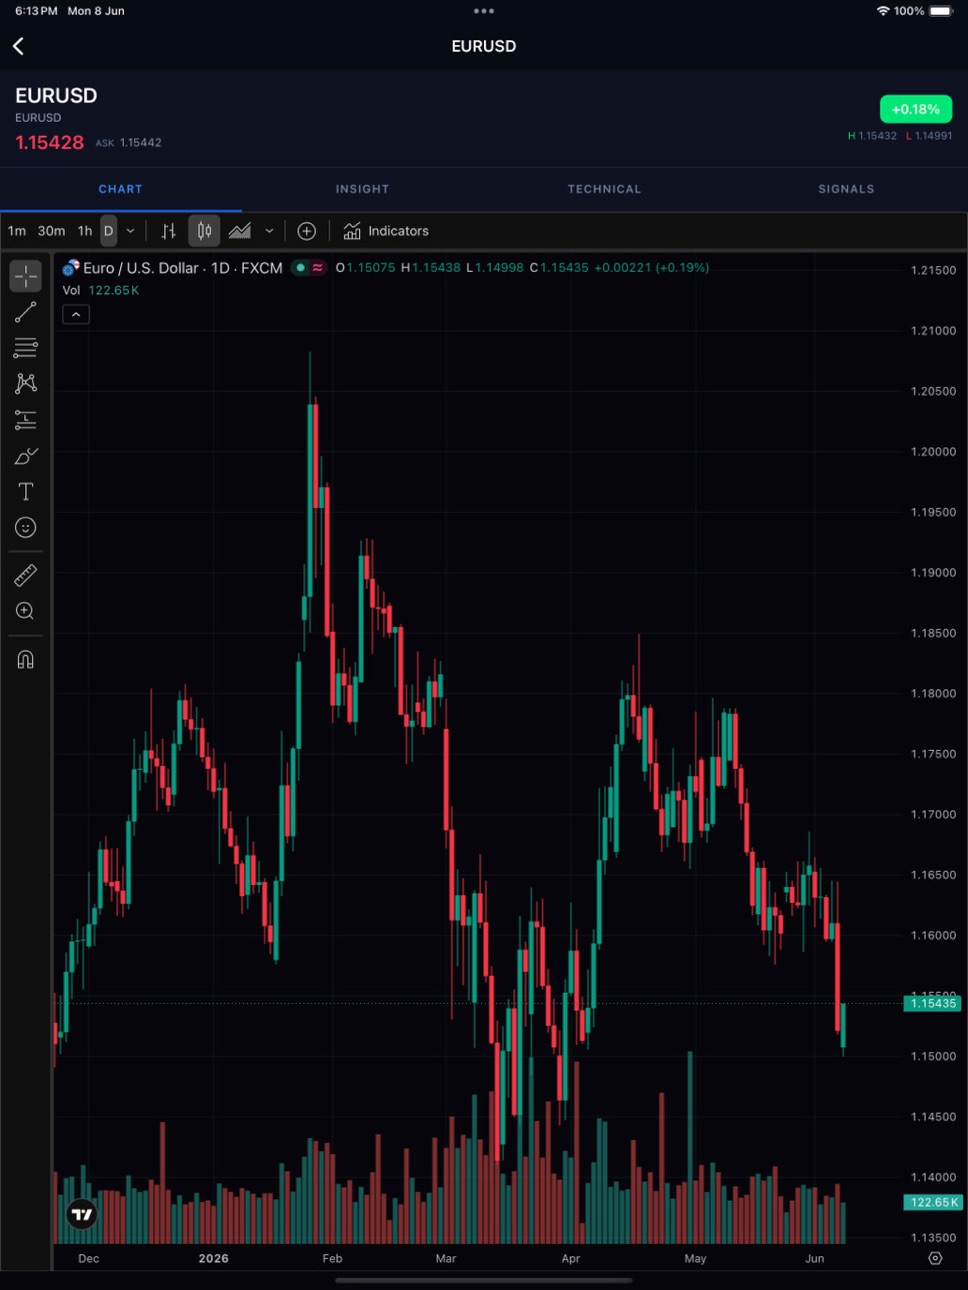Open chart settings gear icon
Viewport: 968px width, 1290px height.
coord(935,1258)
